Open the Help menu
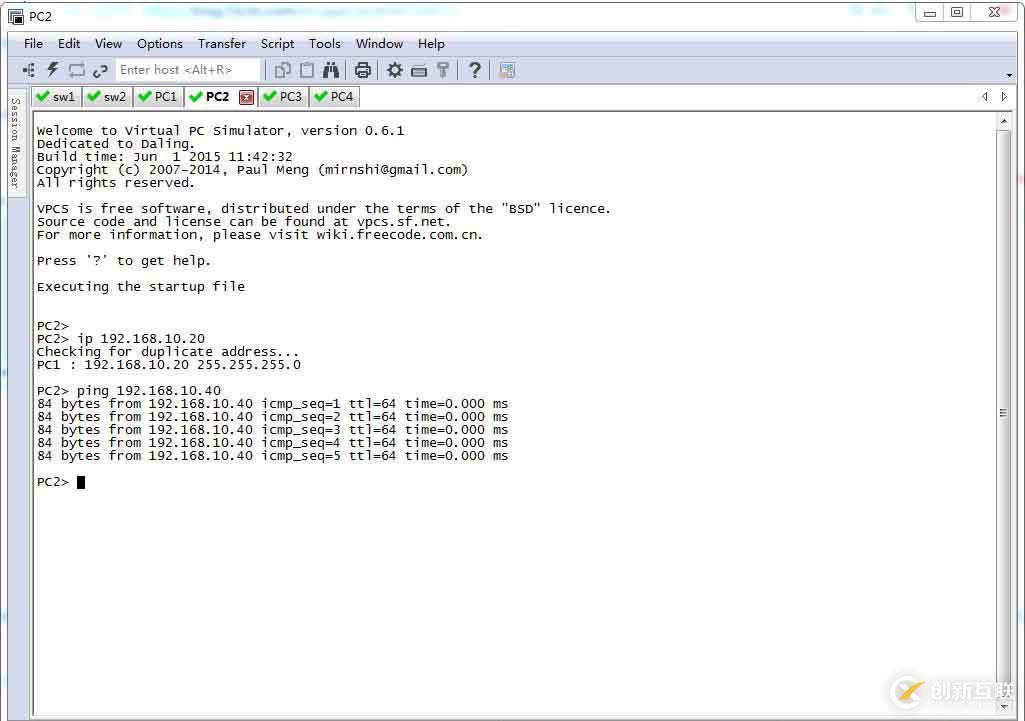 click(431, 44)
